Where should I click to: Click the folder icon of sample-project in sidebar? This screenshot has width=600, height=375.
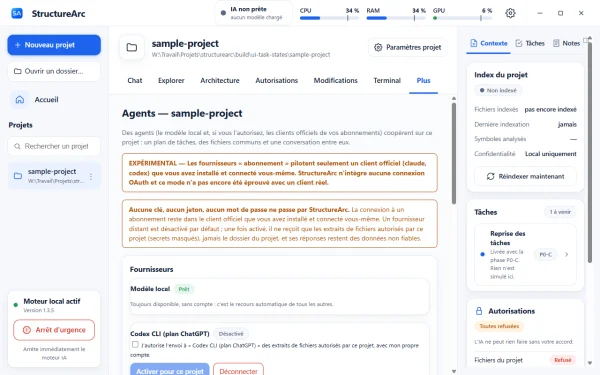(x=18, y=176)
